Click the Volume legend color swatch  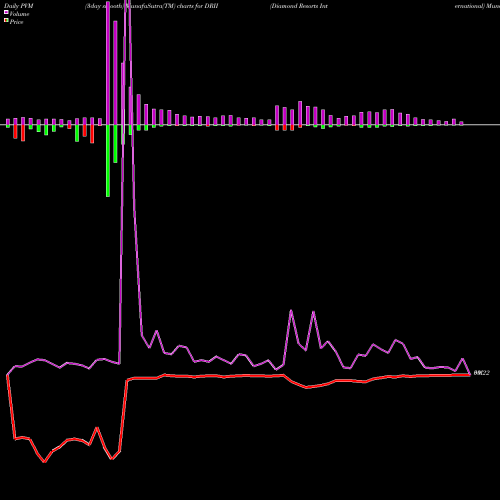pos(6,12)
